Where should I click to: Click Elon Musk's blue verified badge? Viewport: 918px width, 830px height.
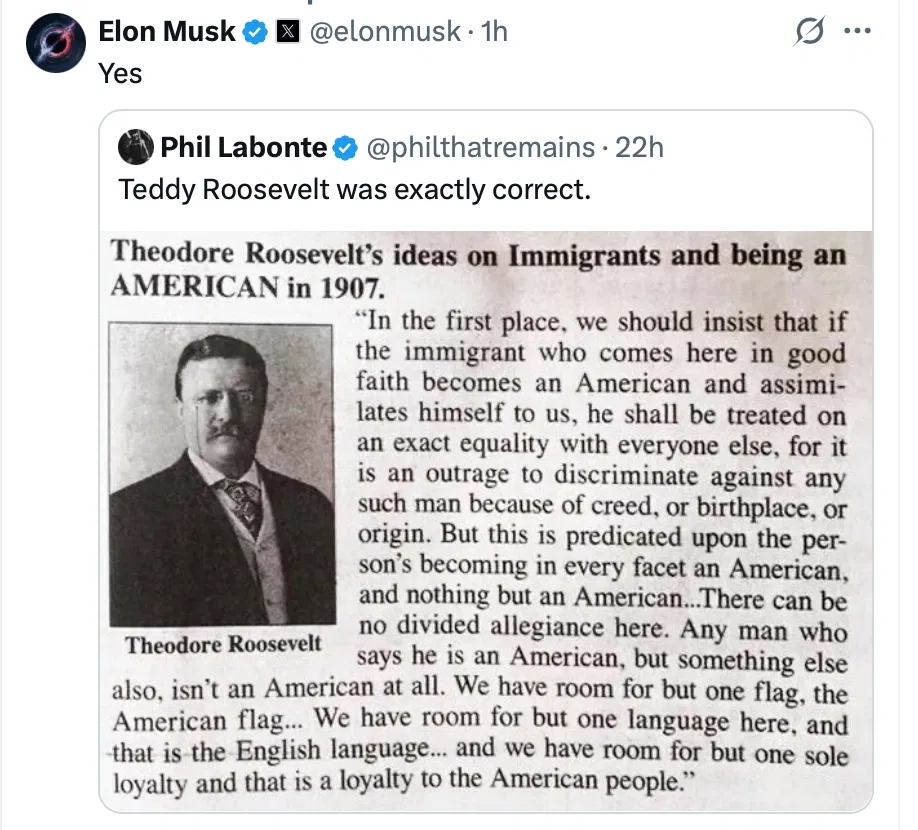pyautogui.click(x=255, y=32)
